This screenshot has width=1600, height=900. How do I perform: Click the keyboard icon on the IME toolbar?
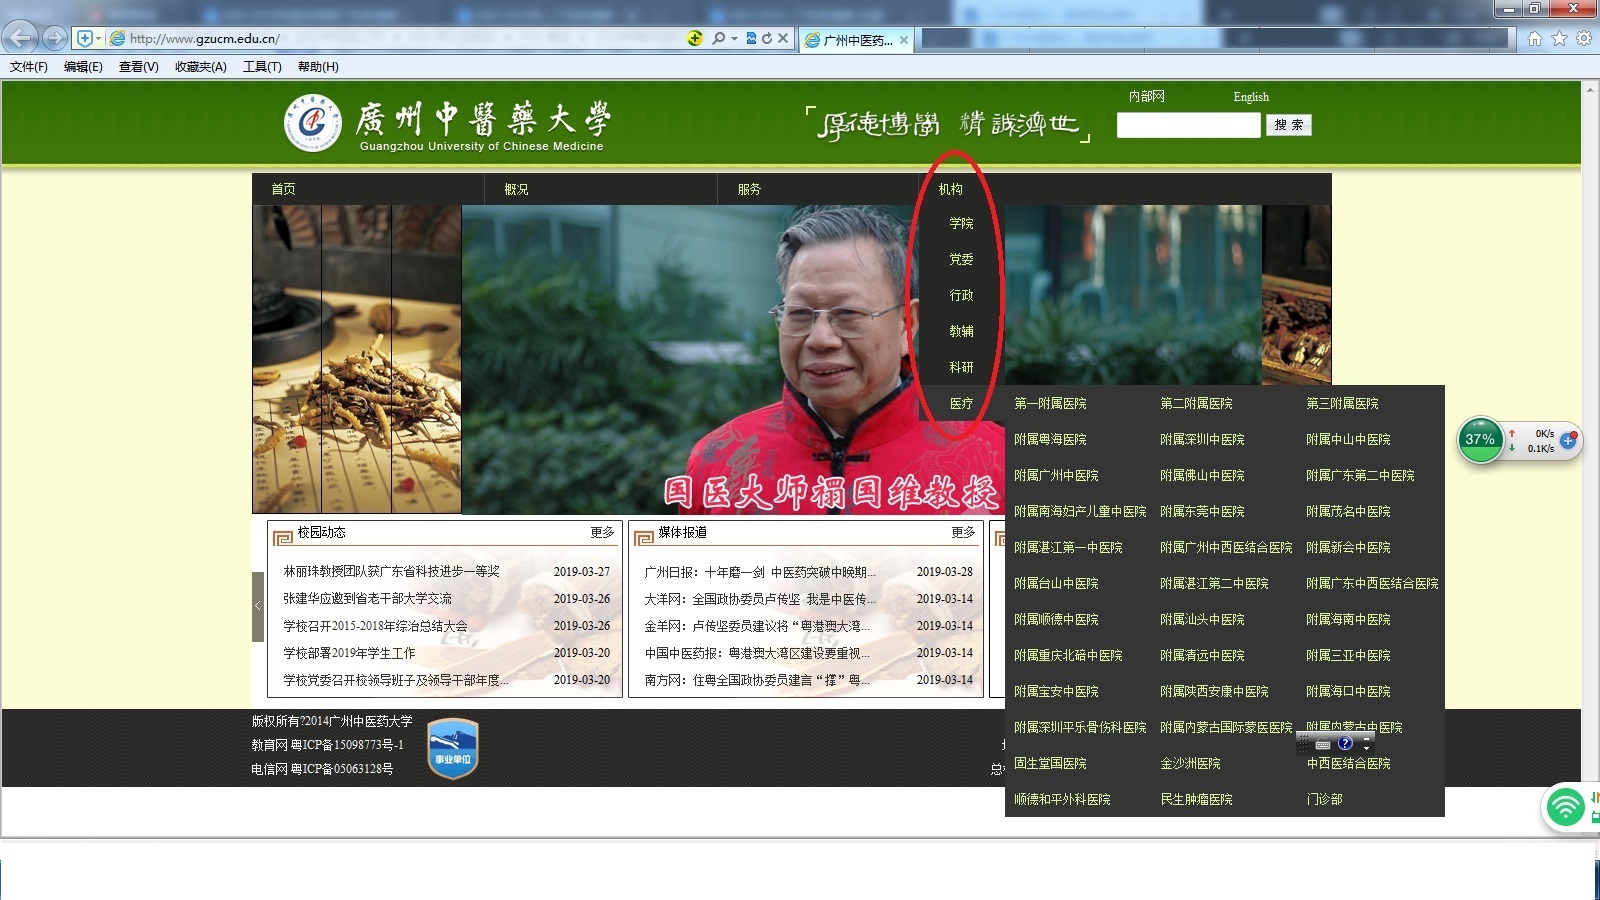coord(1323,744)
